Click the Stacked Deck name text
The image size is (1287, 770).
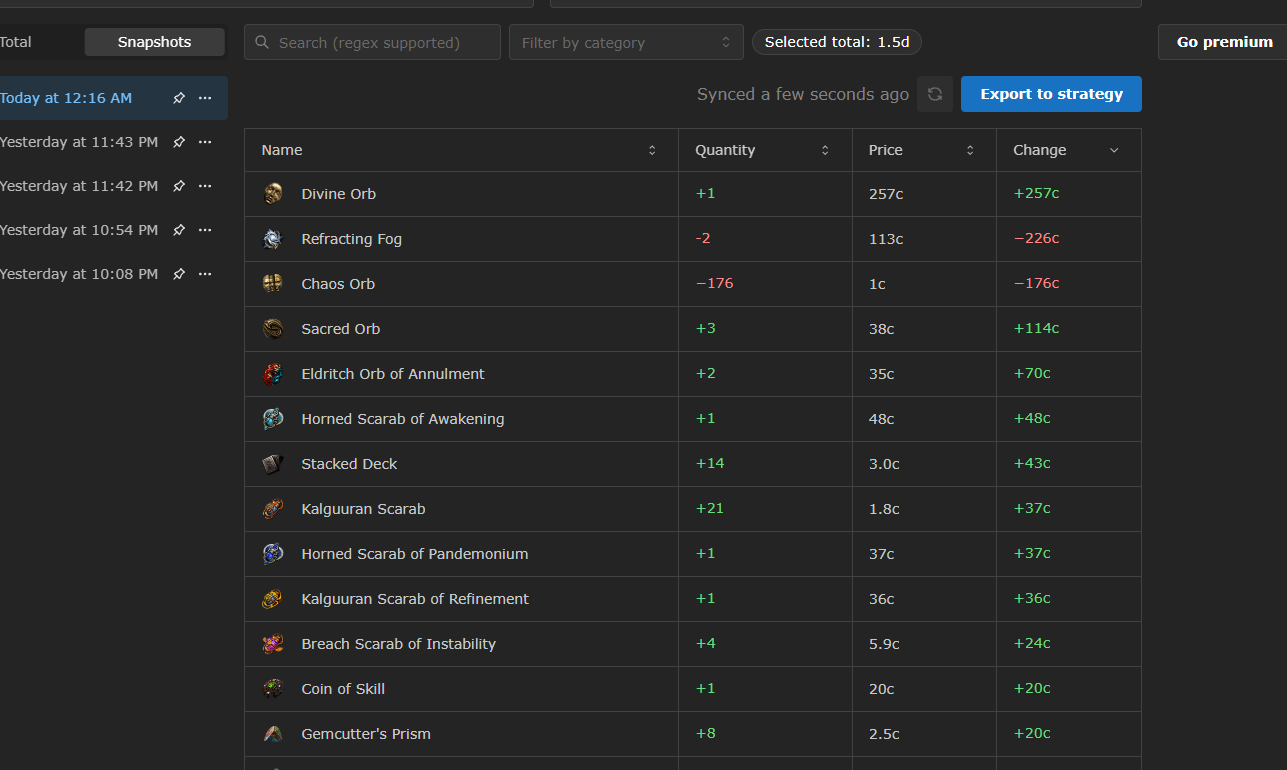point(350,464)
